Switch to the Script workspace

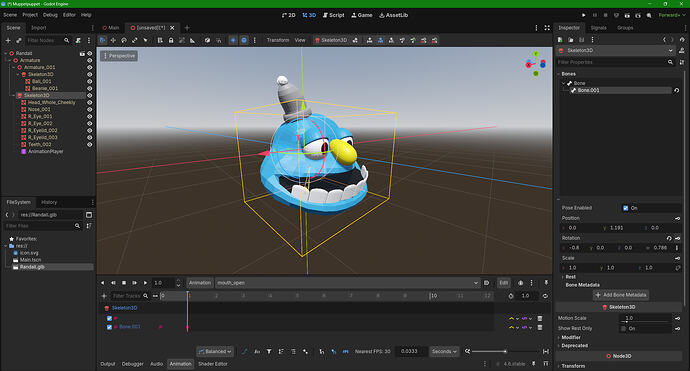click(334, 15)
